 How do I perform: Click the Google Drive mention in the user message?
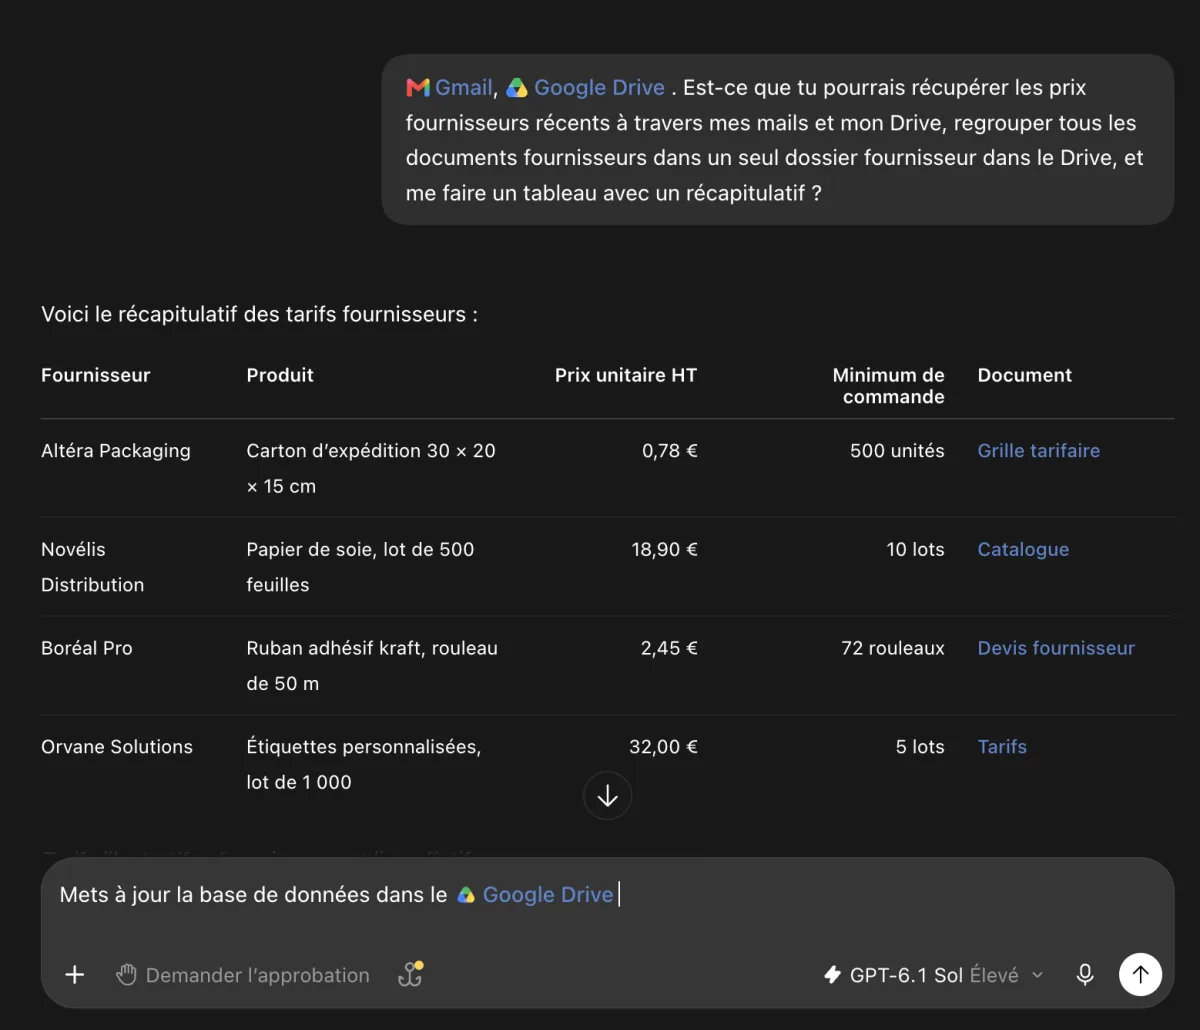pyautogui.click(x=585, y=88)
